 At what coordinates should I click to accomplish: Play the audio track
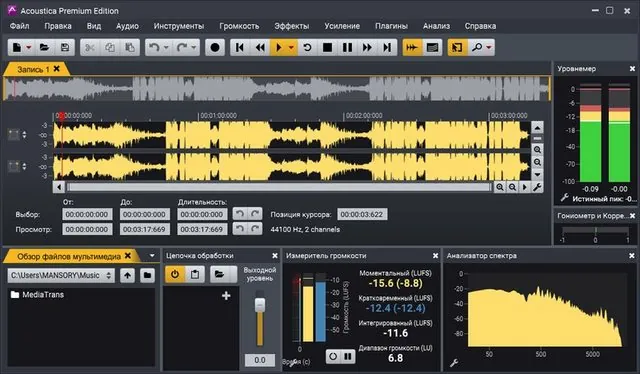tap(279, 47)
